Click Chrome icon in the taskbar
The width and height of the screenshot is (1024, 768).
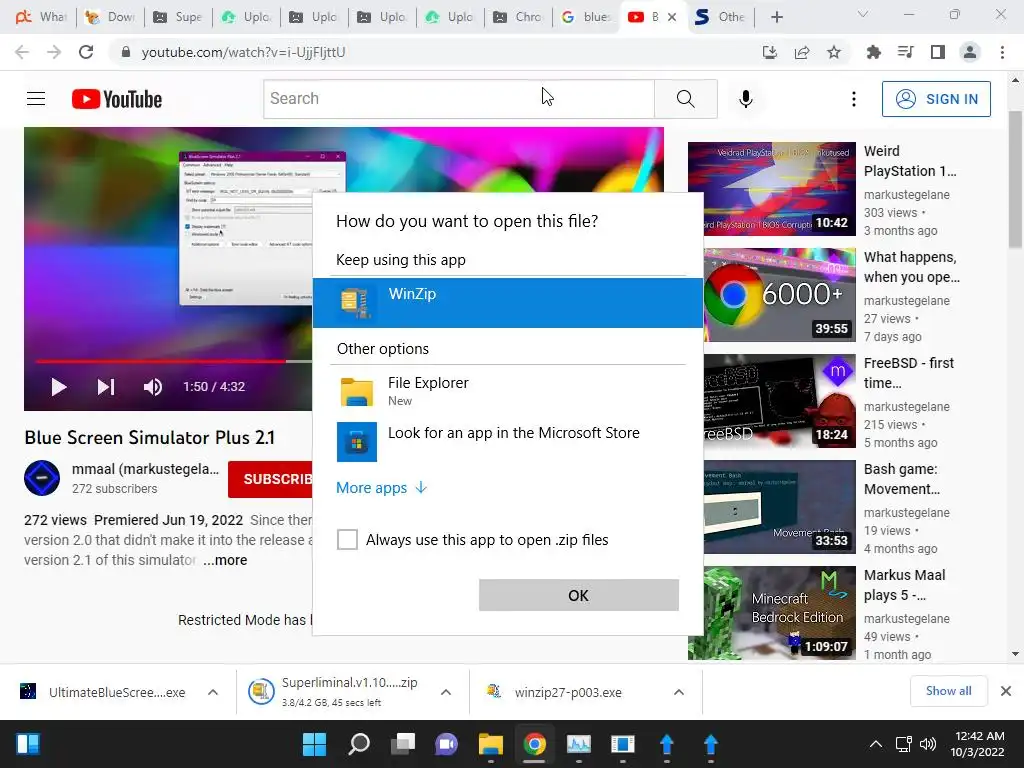[534, 744]
